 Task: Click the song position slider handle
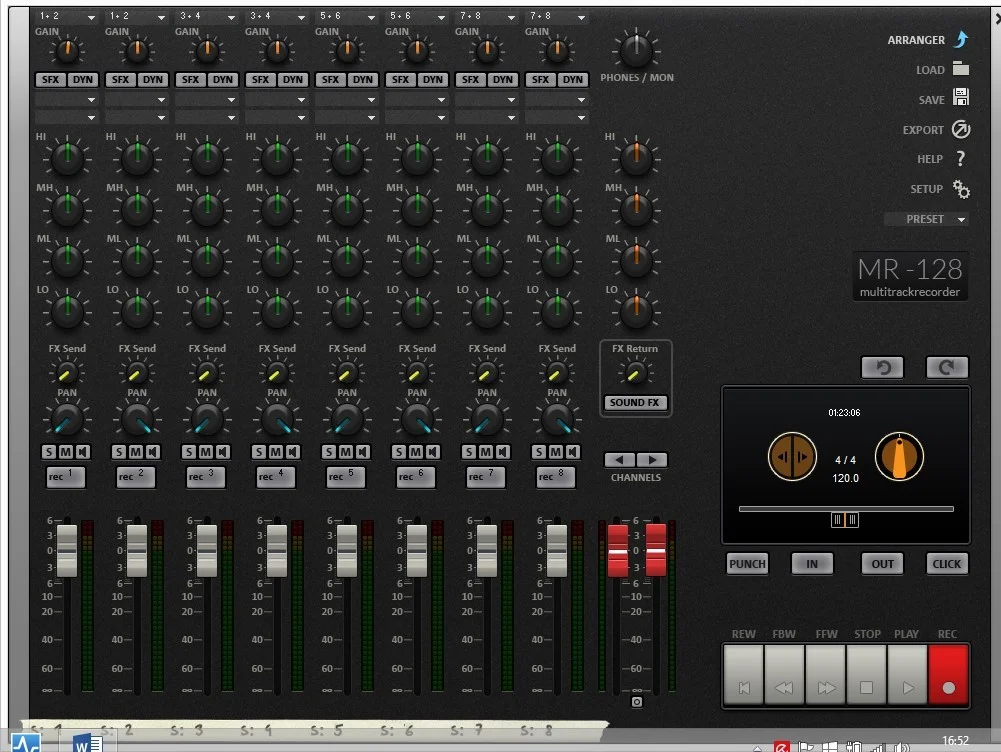(845, 520)
